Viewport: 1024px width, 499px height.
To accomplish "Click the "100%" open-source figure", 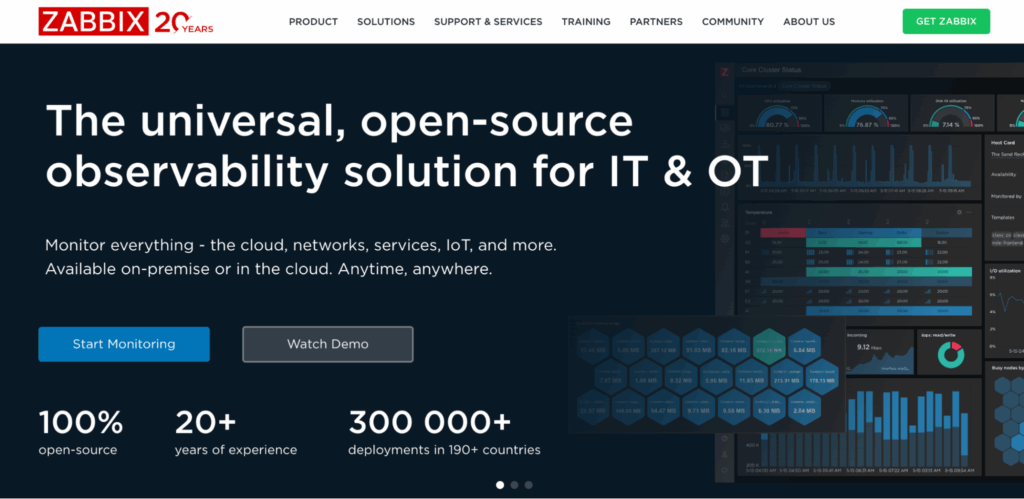I will tap(81, 423).
